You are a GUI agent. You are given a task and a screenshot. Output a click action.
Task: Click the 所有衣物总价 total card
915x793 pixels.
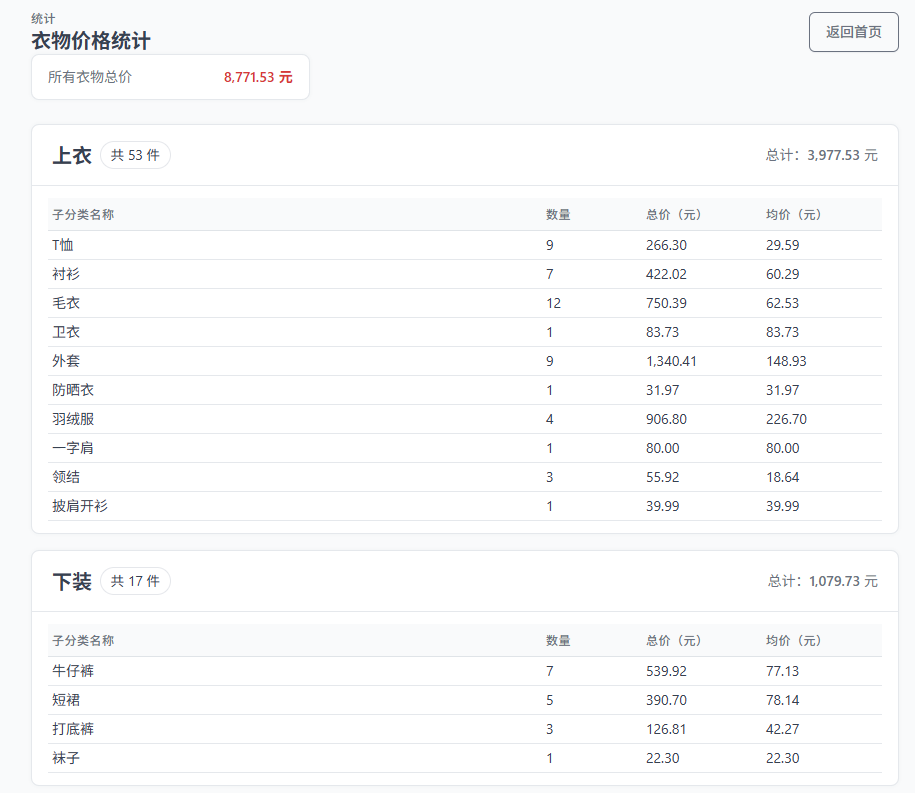tap(170, 77)
